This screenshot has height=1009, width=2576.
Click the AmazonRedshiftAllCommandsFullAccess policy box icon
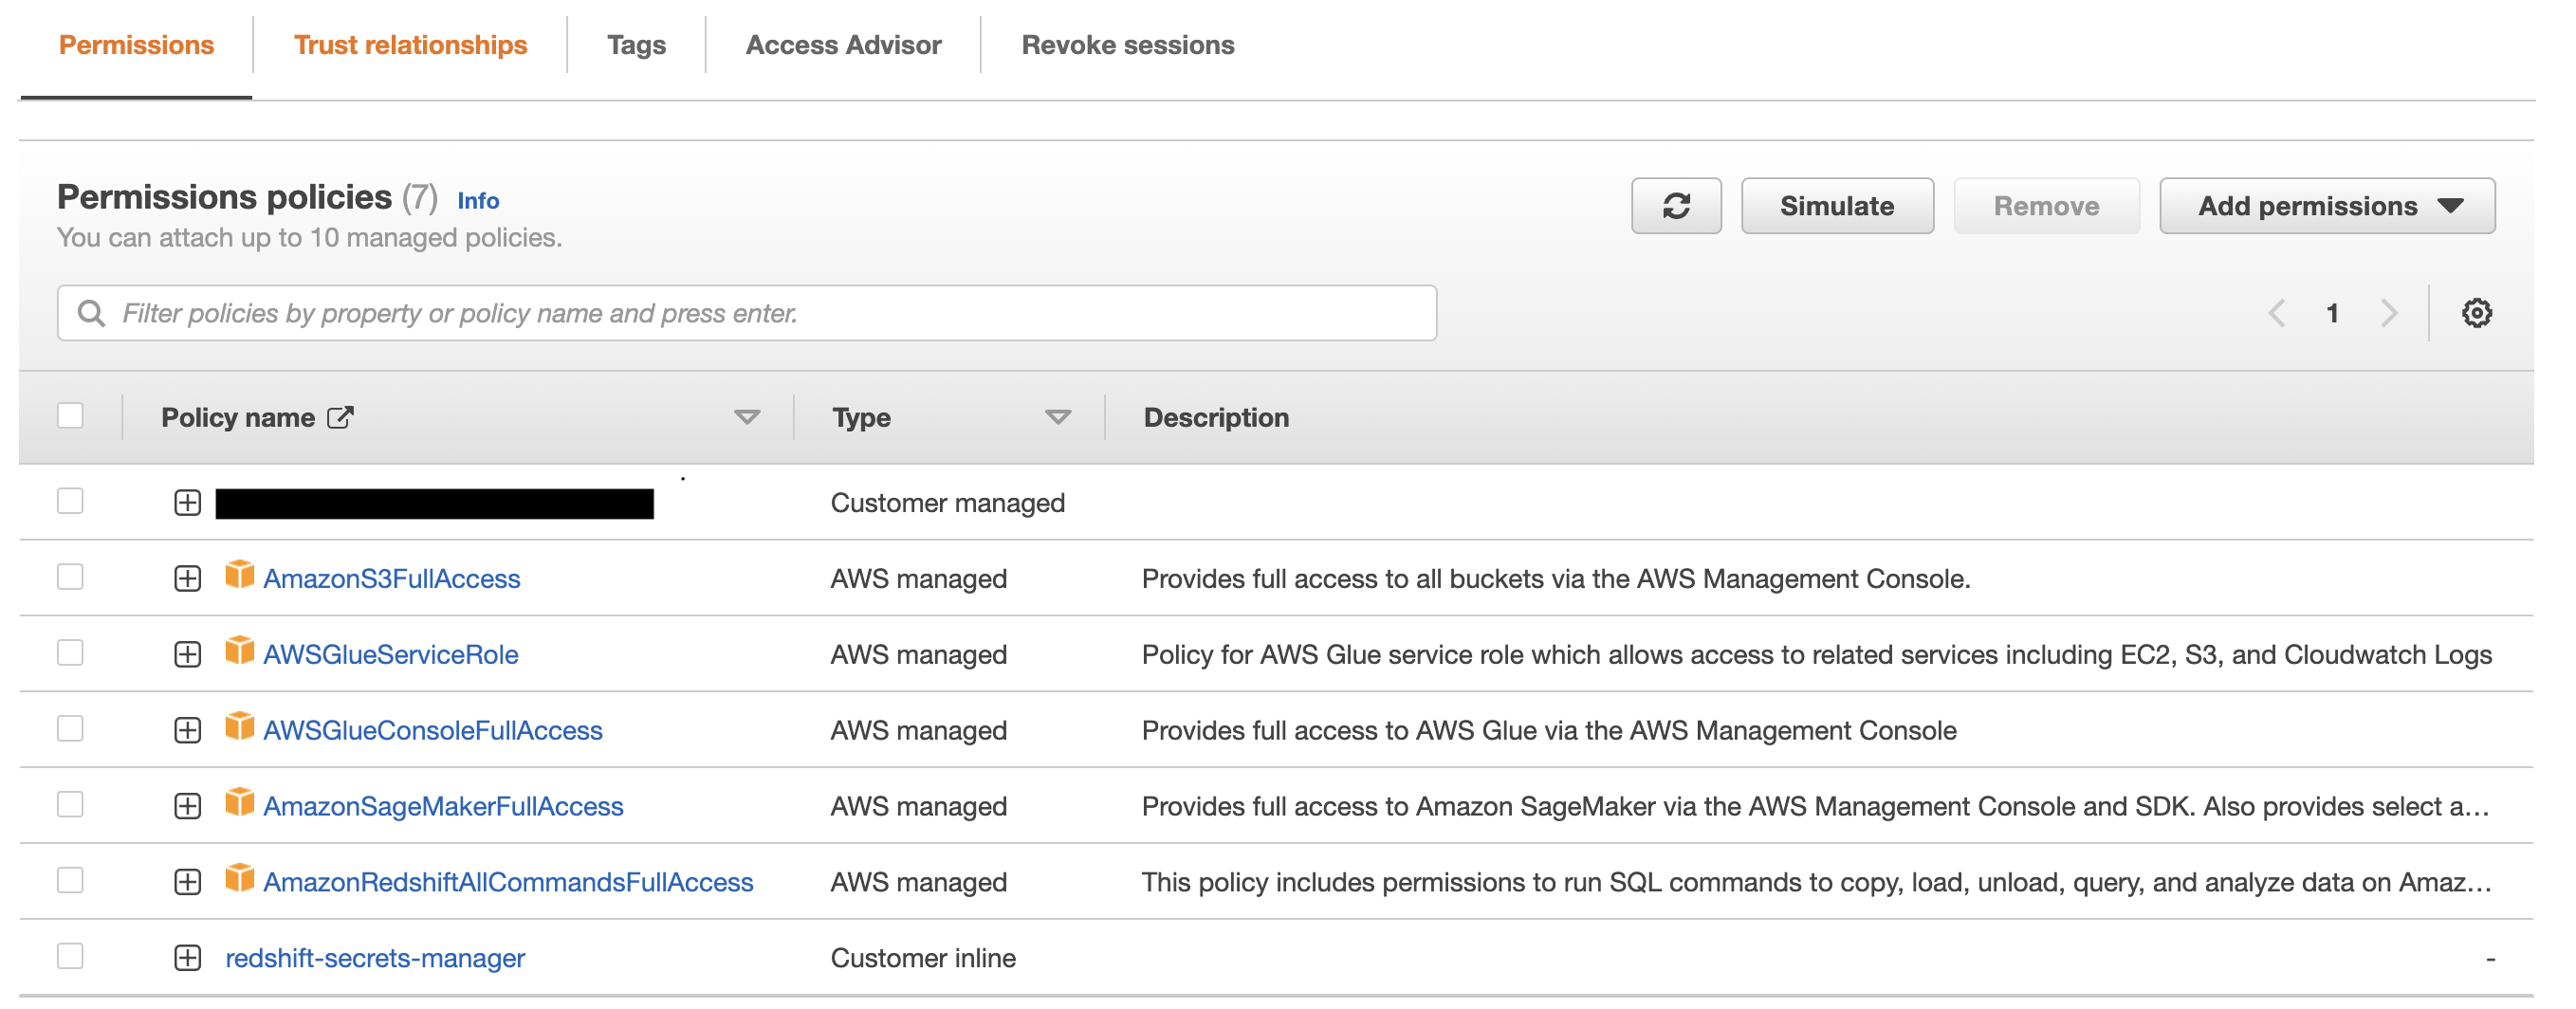(239, 879)
